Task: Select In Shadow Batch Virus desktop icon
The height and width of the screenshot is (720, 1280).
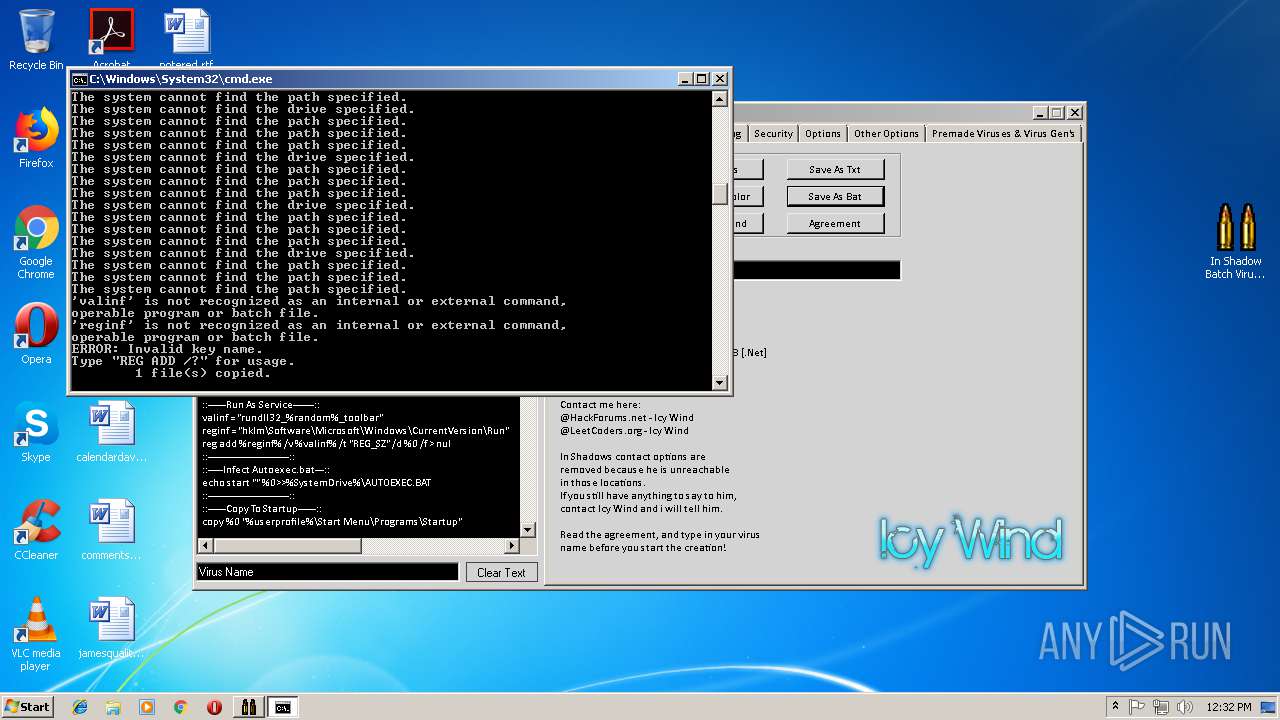Action: [x=1234, y=241]
